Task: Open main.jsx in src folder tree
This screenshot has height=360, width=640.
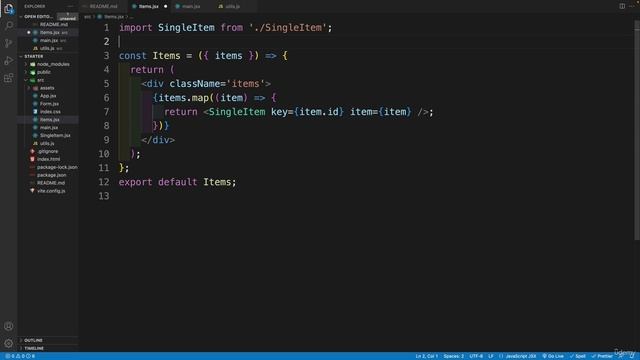Action: 48,127
